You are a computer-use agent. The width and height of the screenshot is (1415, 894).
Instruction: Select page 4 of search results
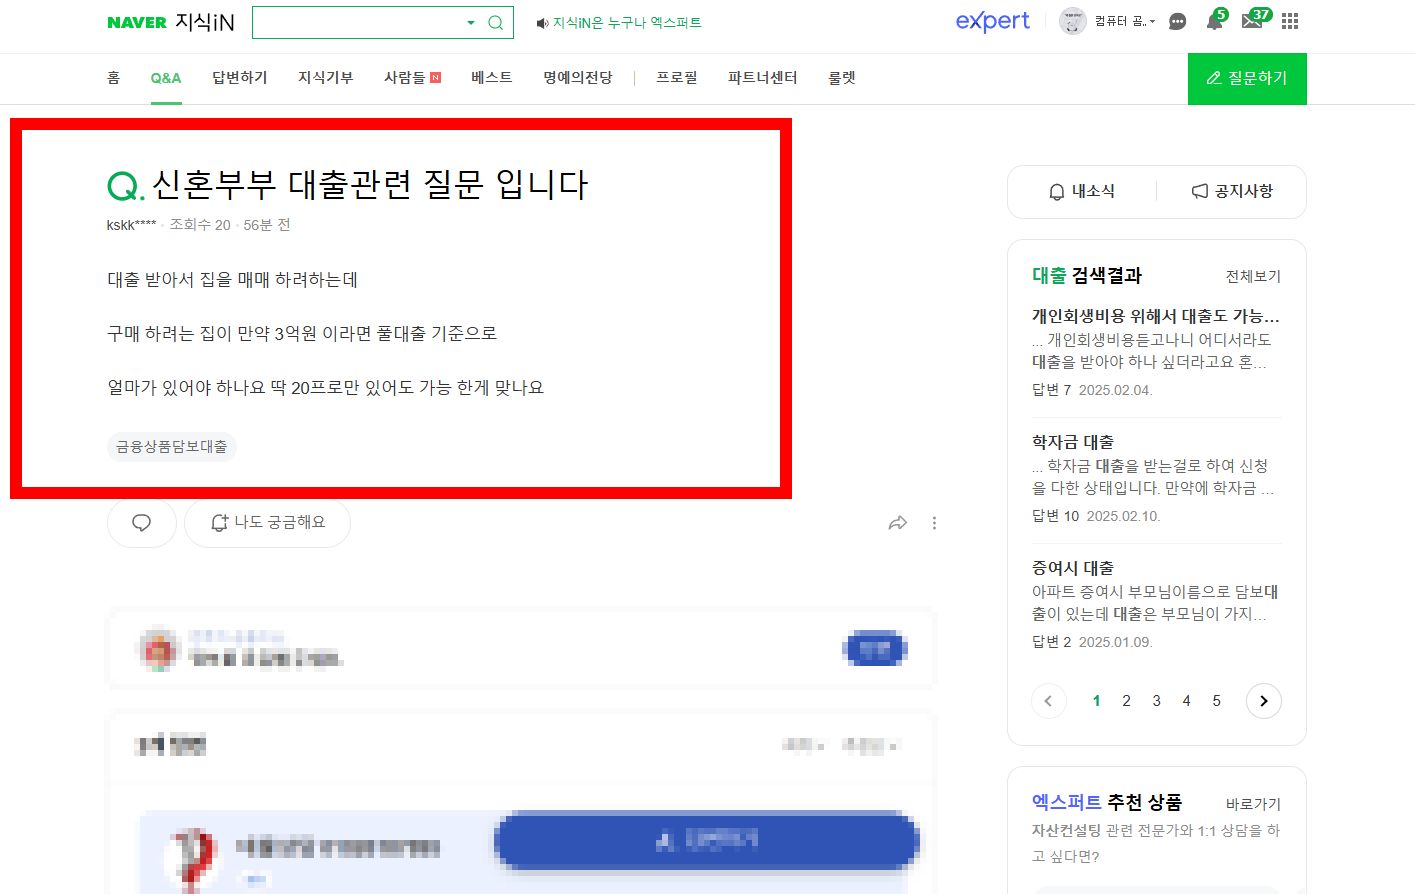click(x=1187, y=701)
